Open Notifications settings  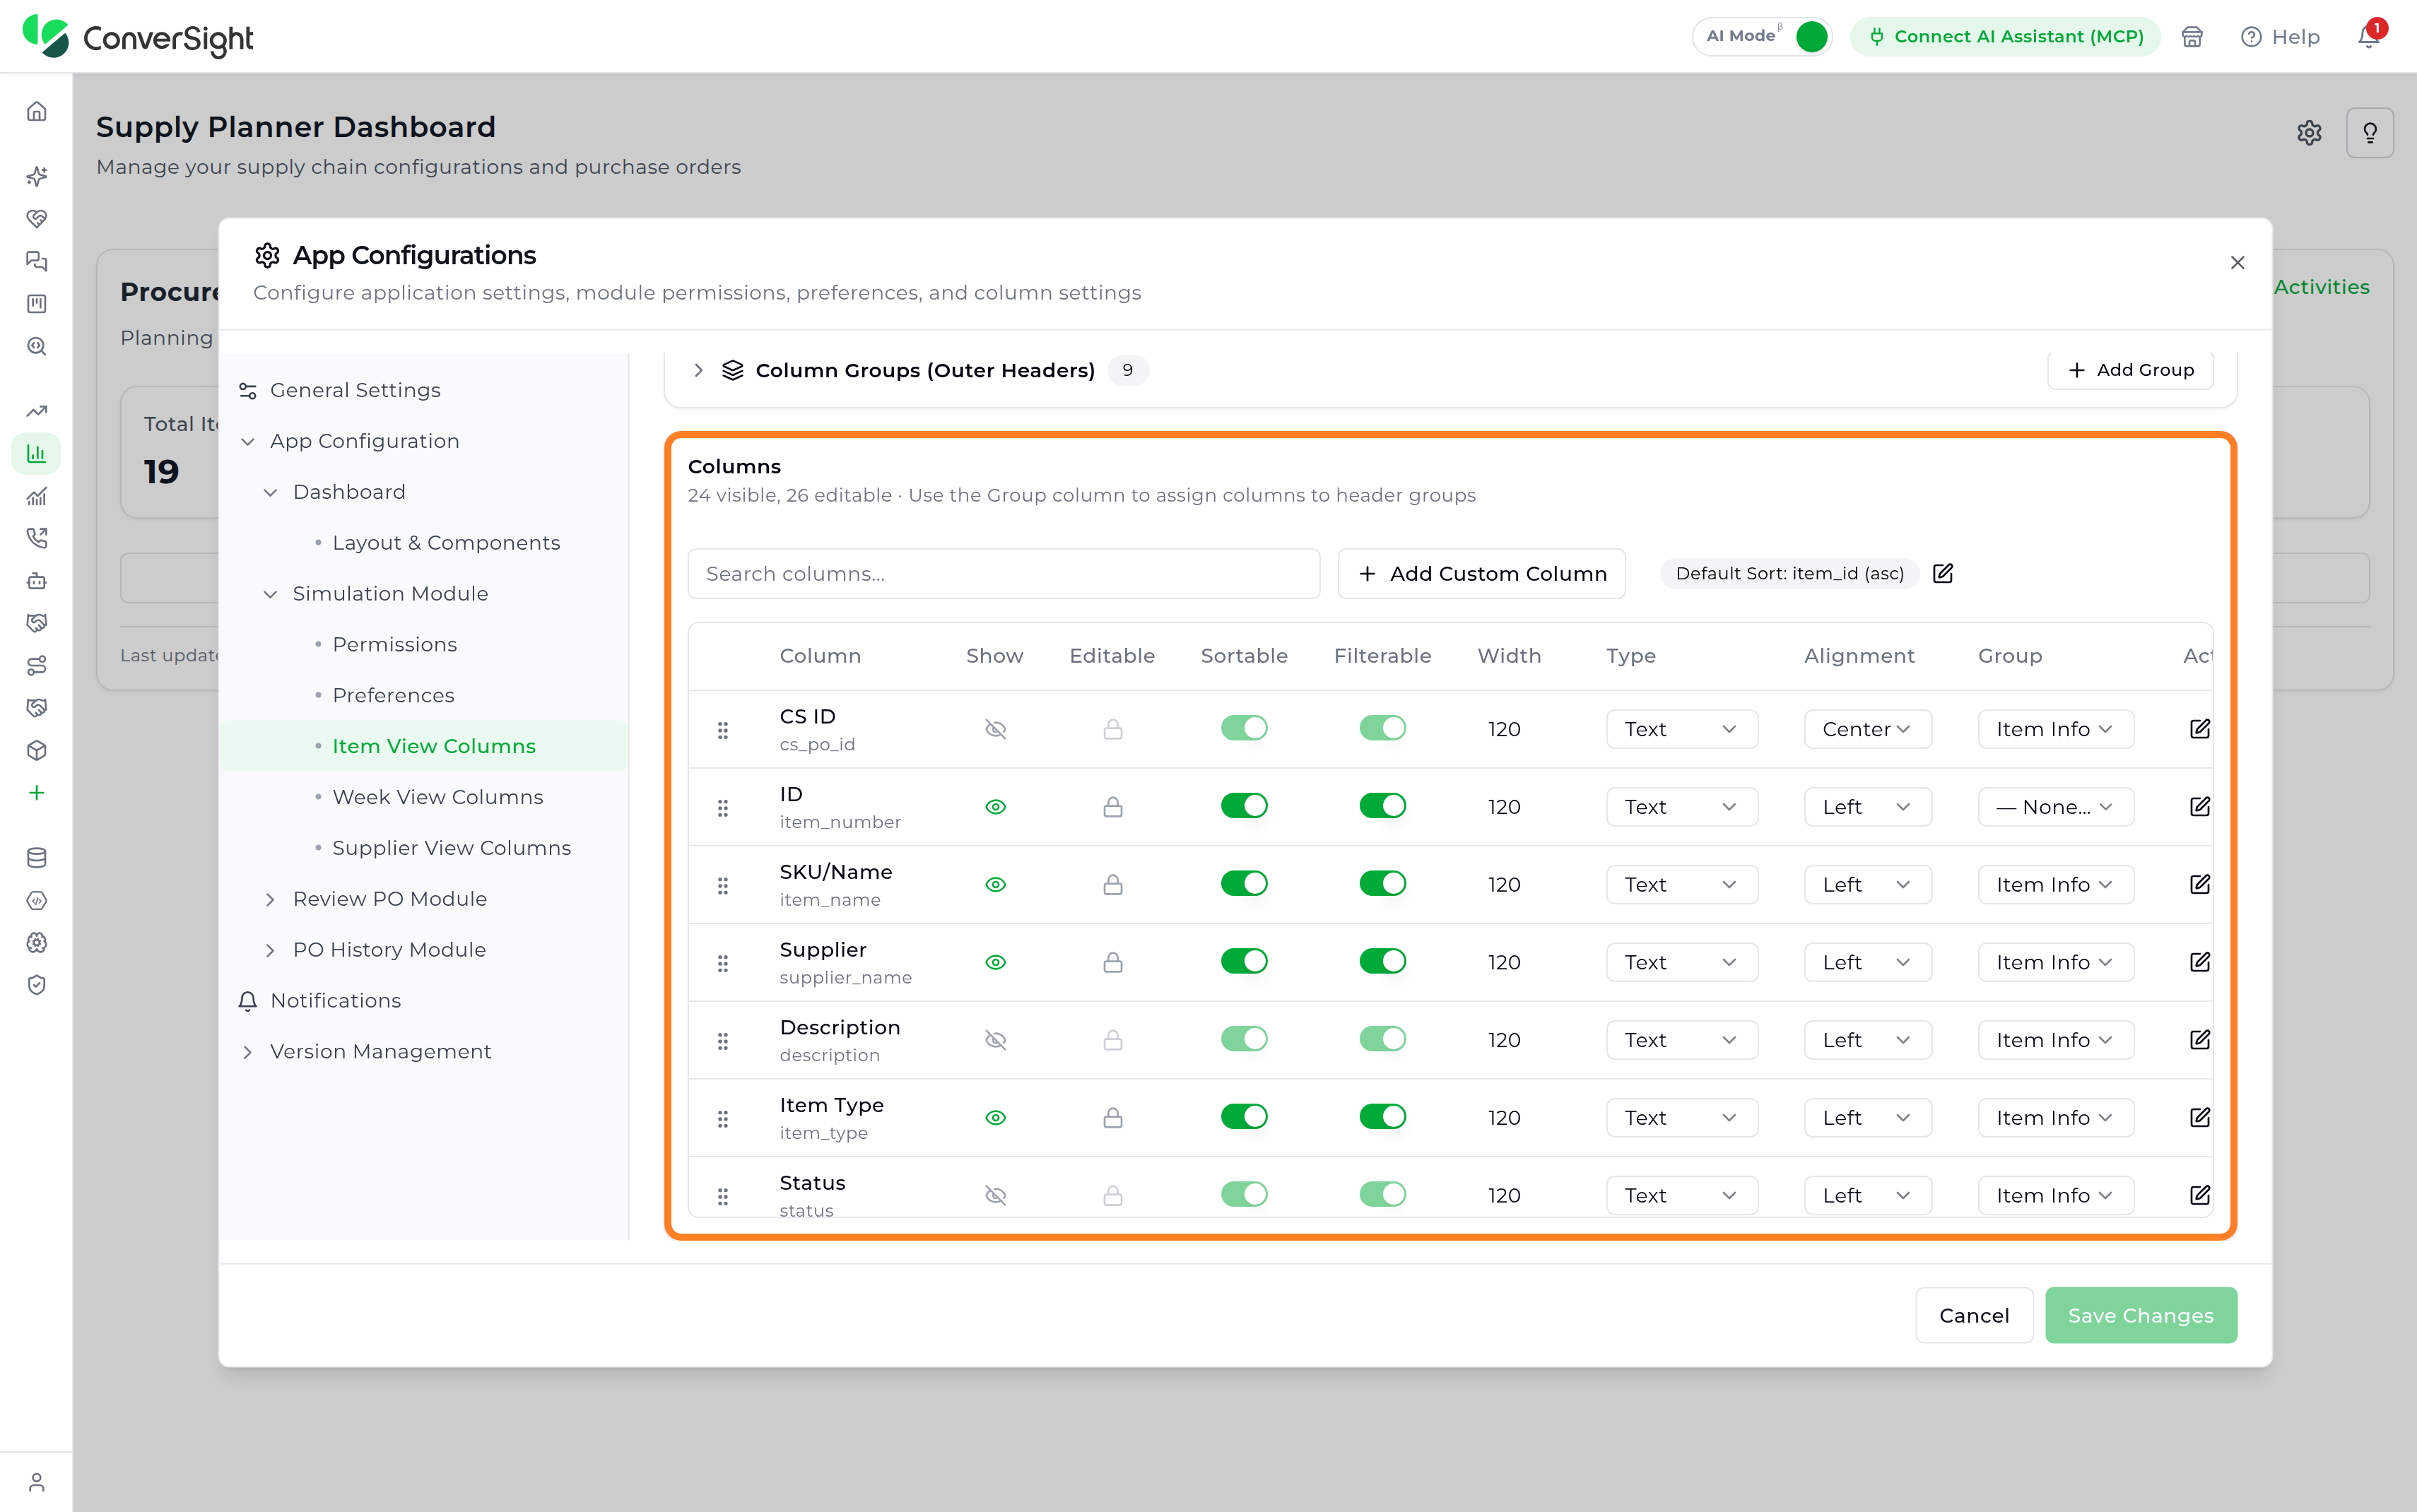(335, 1001)
